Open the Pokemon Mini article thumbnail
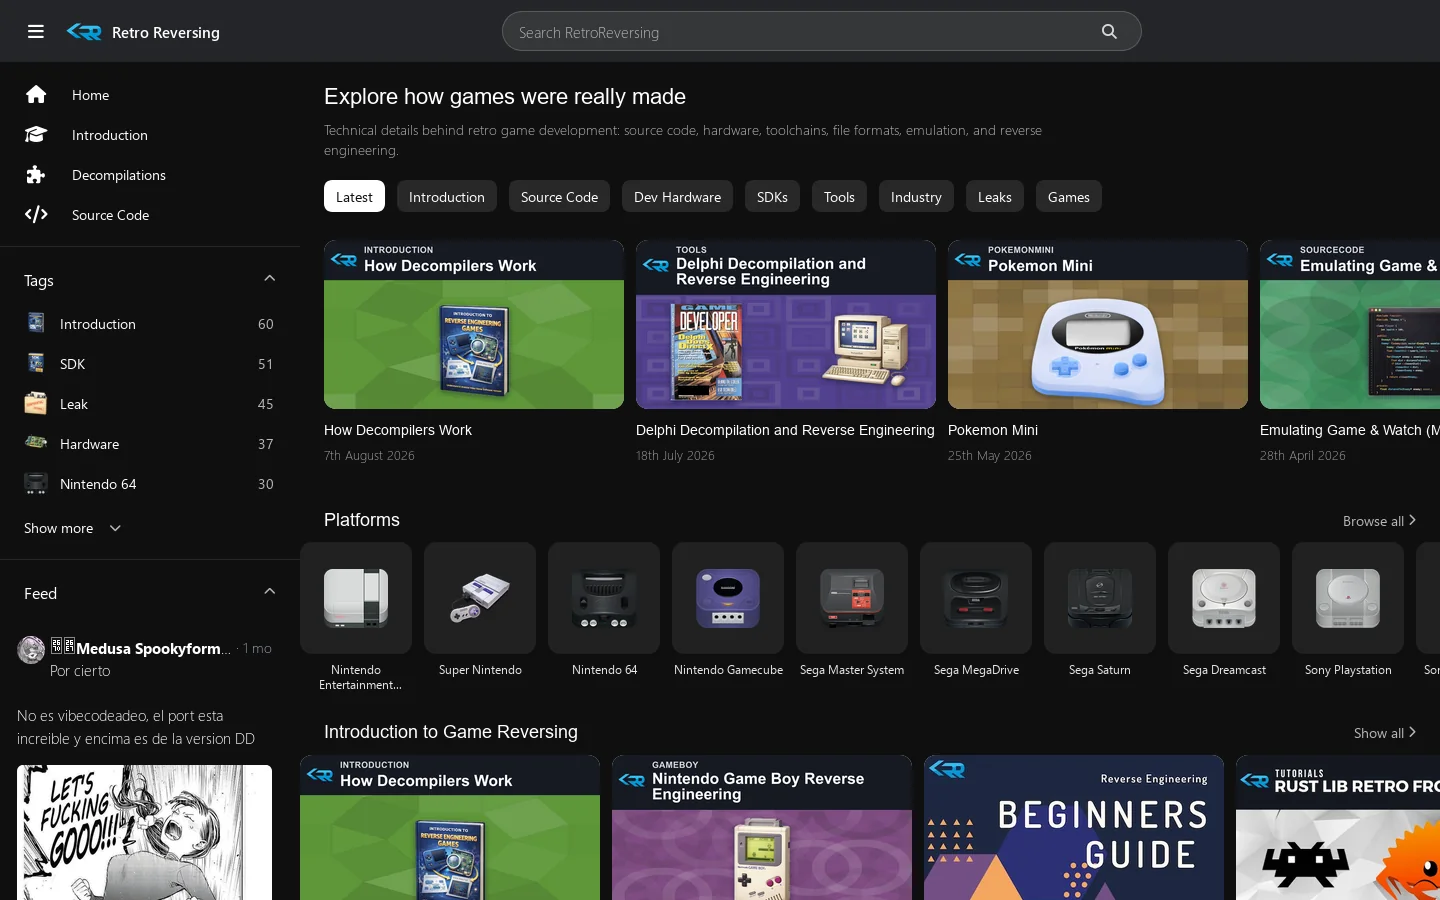Viewport: 1440px width, 900px height. pos(1098,324)
